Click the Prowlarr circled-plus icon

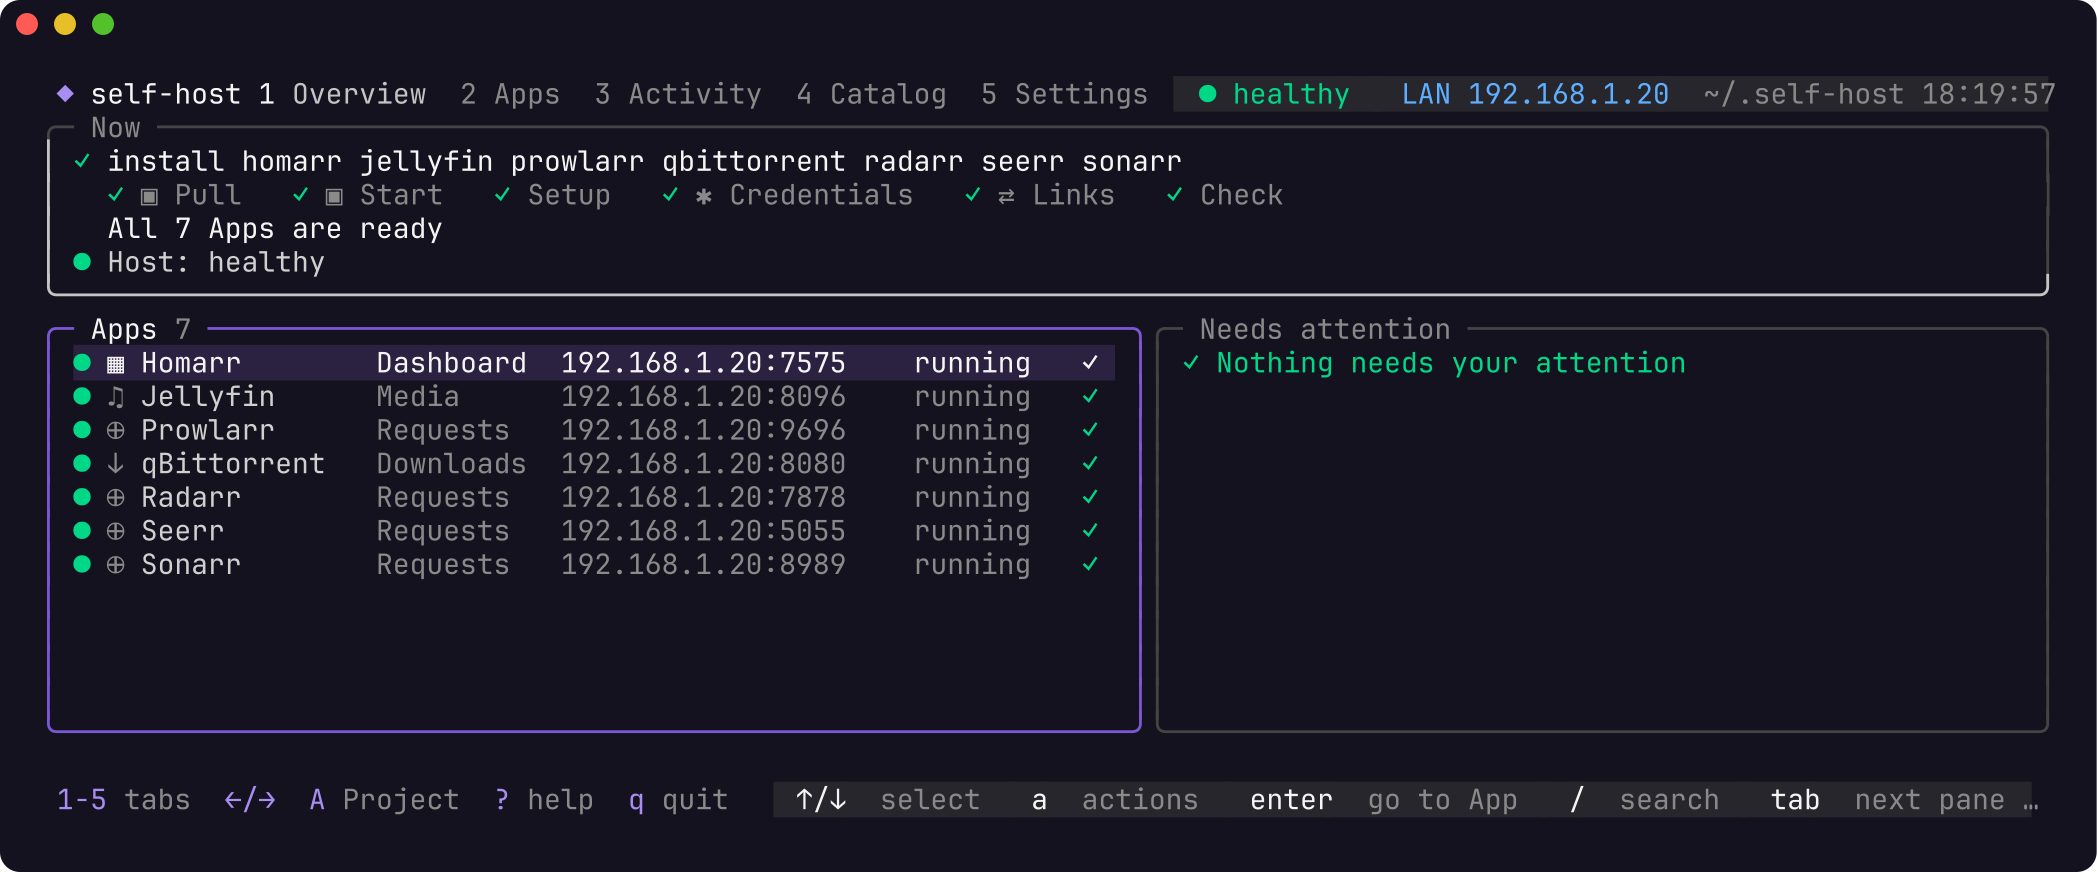pyautogui.click(x=116, y=431)
